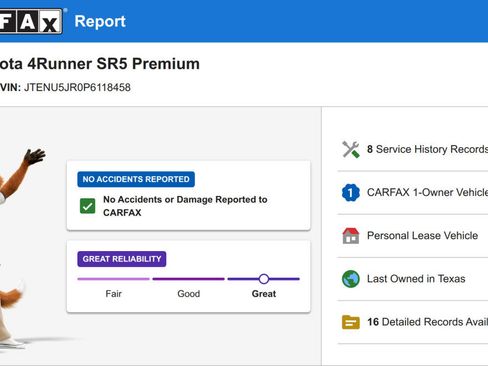The width and height of the screenshot is (488, 366).
Task: Select the No Accidents Reported badge
Action: coord(136,179)
